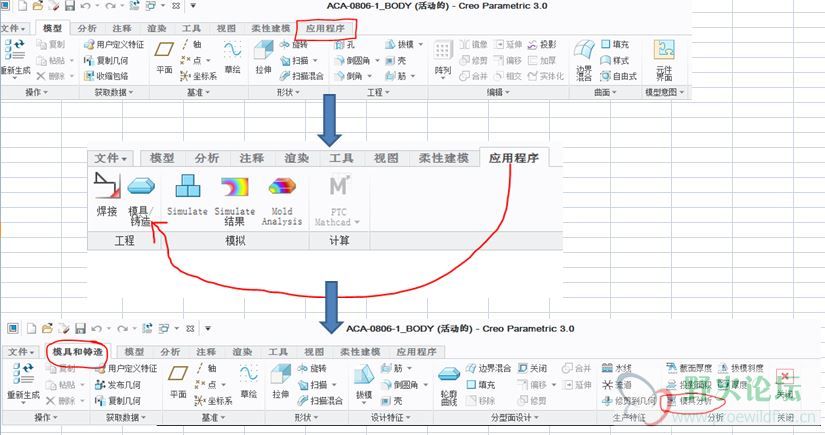The image size is (825, 435).
Task: Open the 渲染 tab in the middle Applications ribbon
Action: [297, 158]
